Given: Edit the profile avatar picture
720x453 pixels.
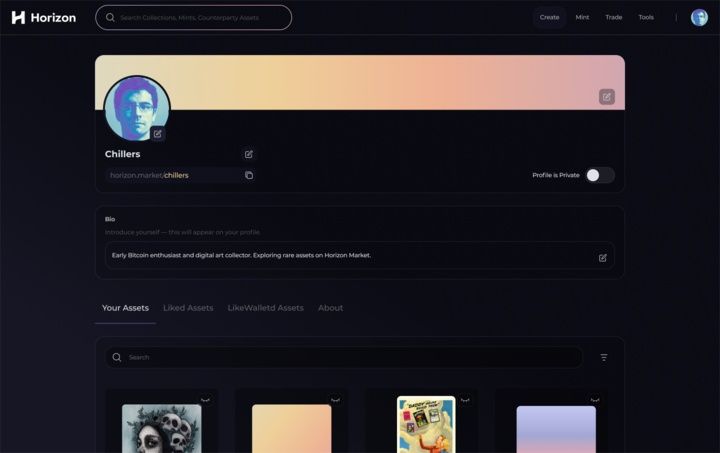Looking at the screenshot, I should [x=157, y=134].
